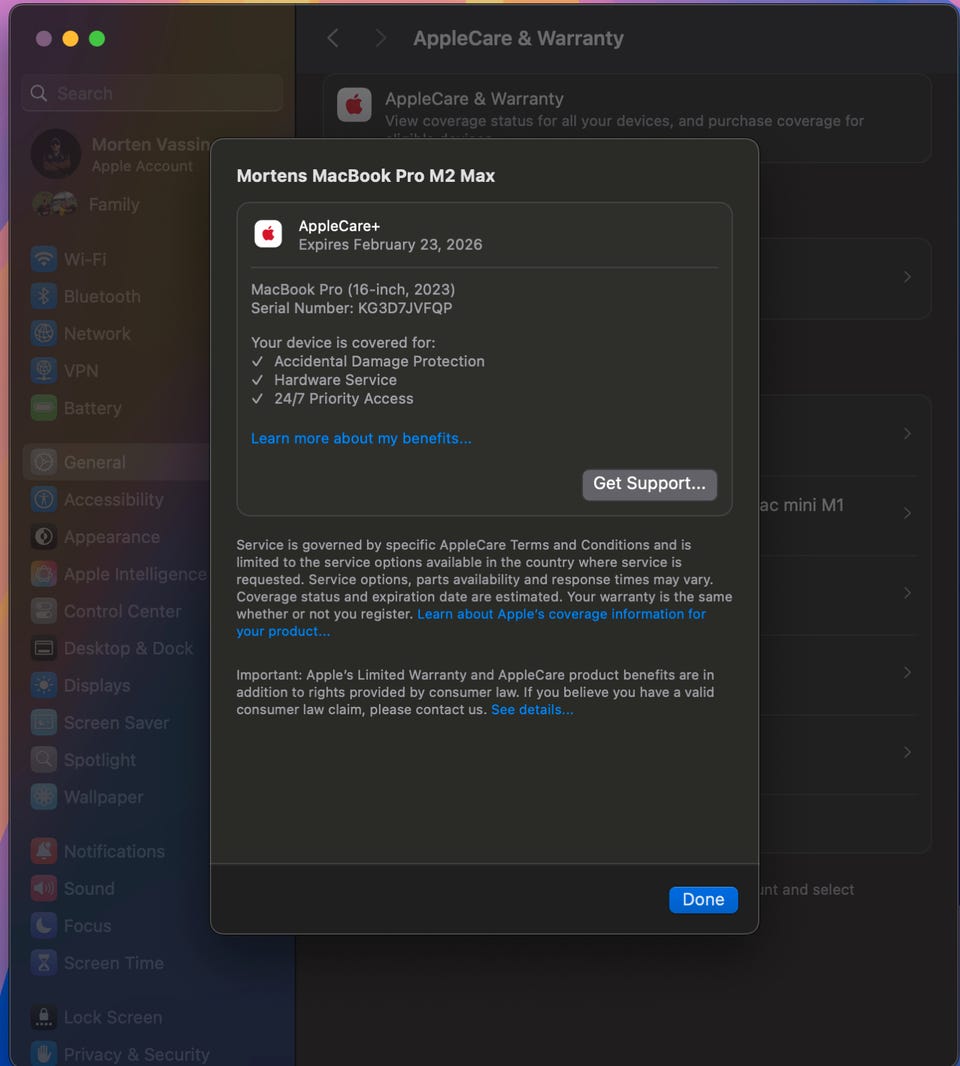Open Displays settings icon
The height and width of the screenshot is (1066, 960).
[44, 685]
